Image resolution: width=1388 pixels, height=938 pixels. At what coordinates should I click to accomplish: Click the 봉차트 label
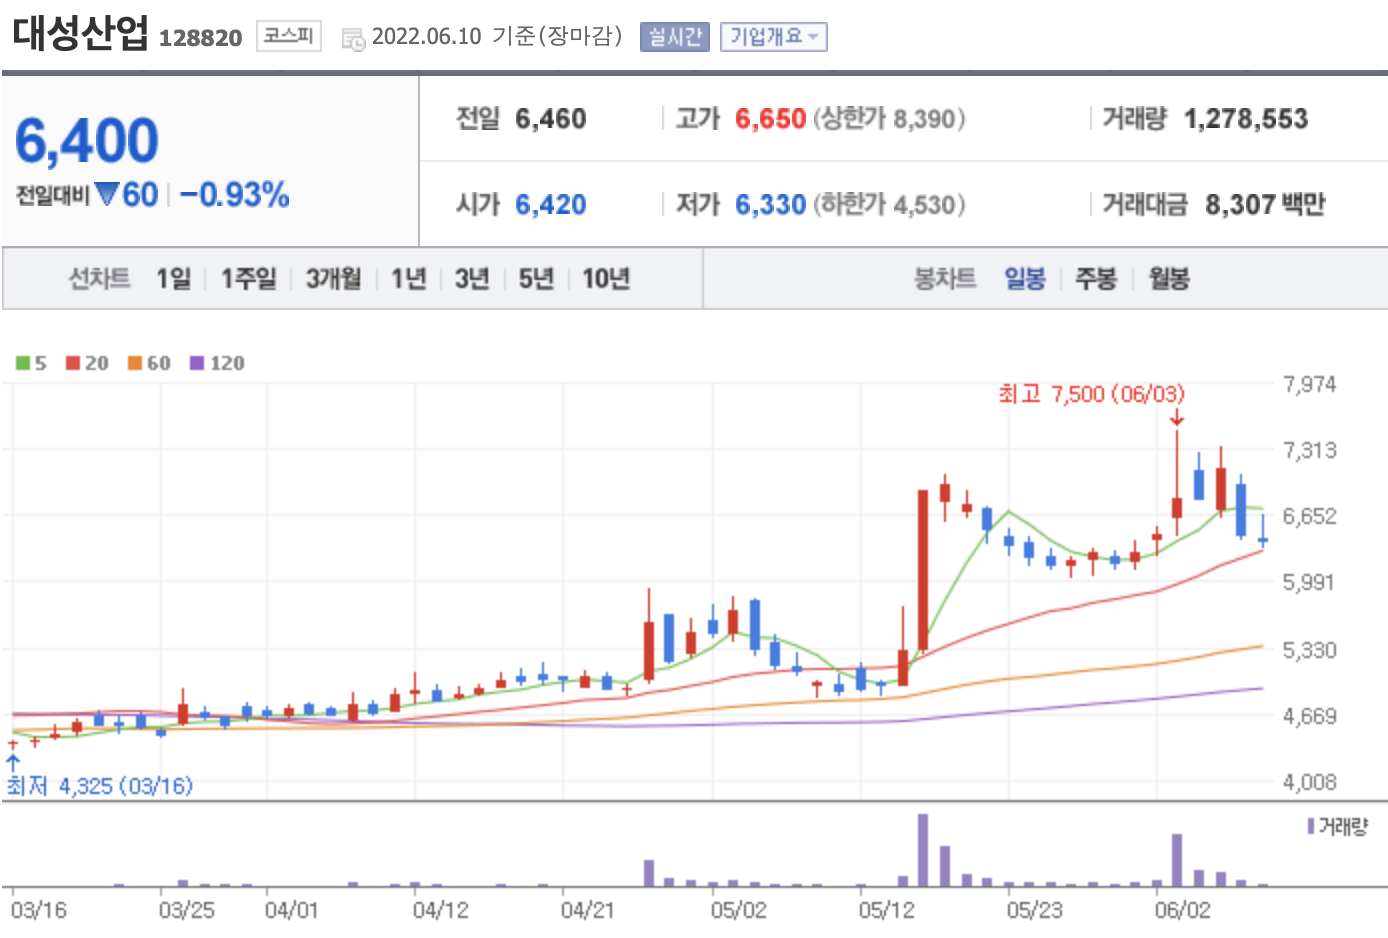pyautogui.click(x=945, y=278)
